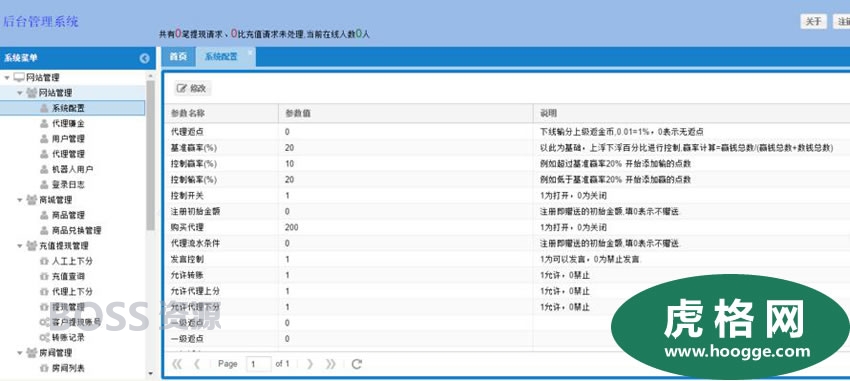Click the 说明 column header

(692, 113)
